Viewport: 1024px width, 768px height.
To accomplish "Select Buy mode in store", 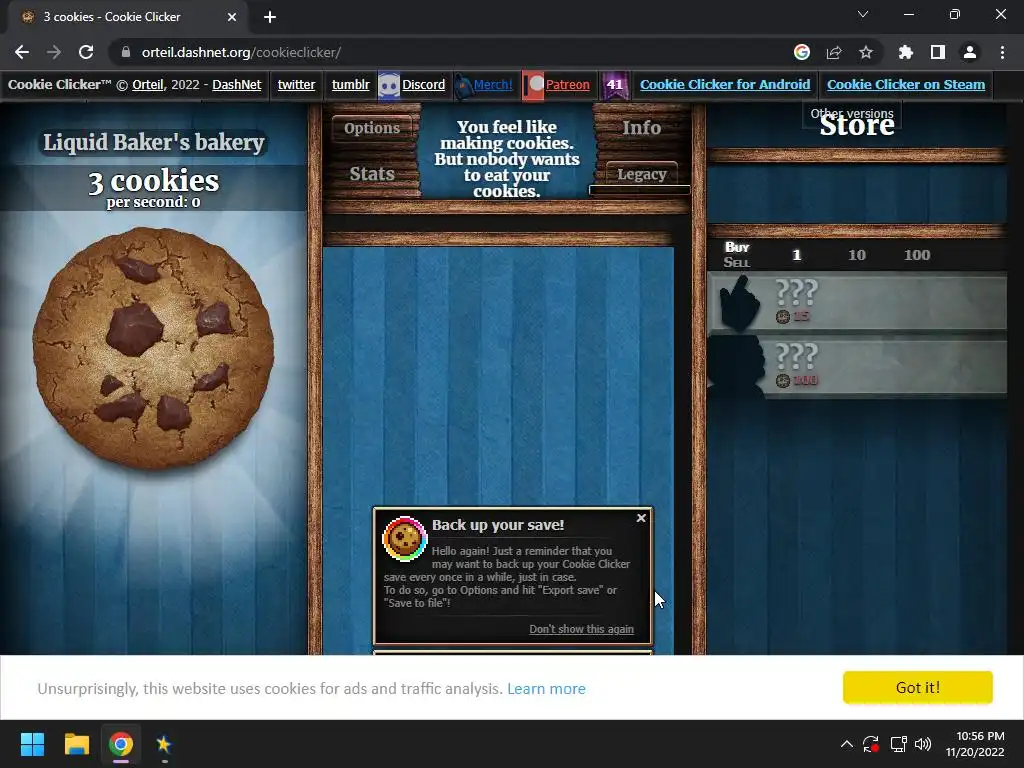I will point(737,247).
